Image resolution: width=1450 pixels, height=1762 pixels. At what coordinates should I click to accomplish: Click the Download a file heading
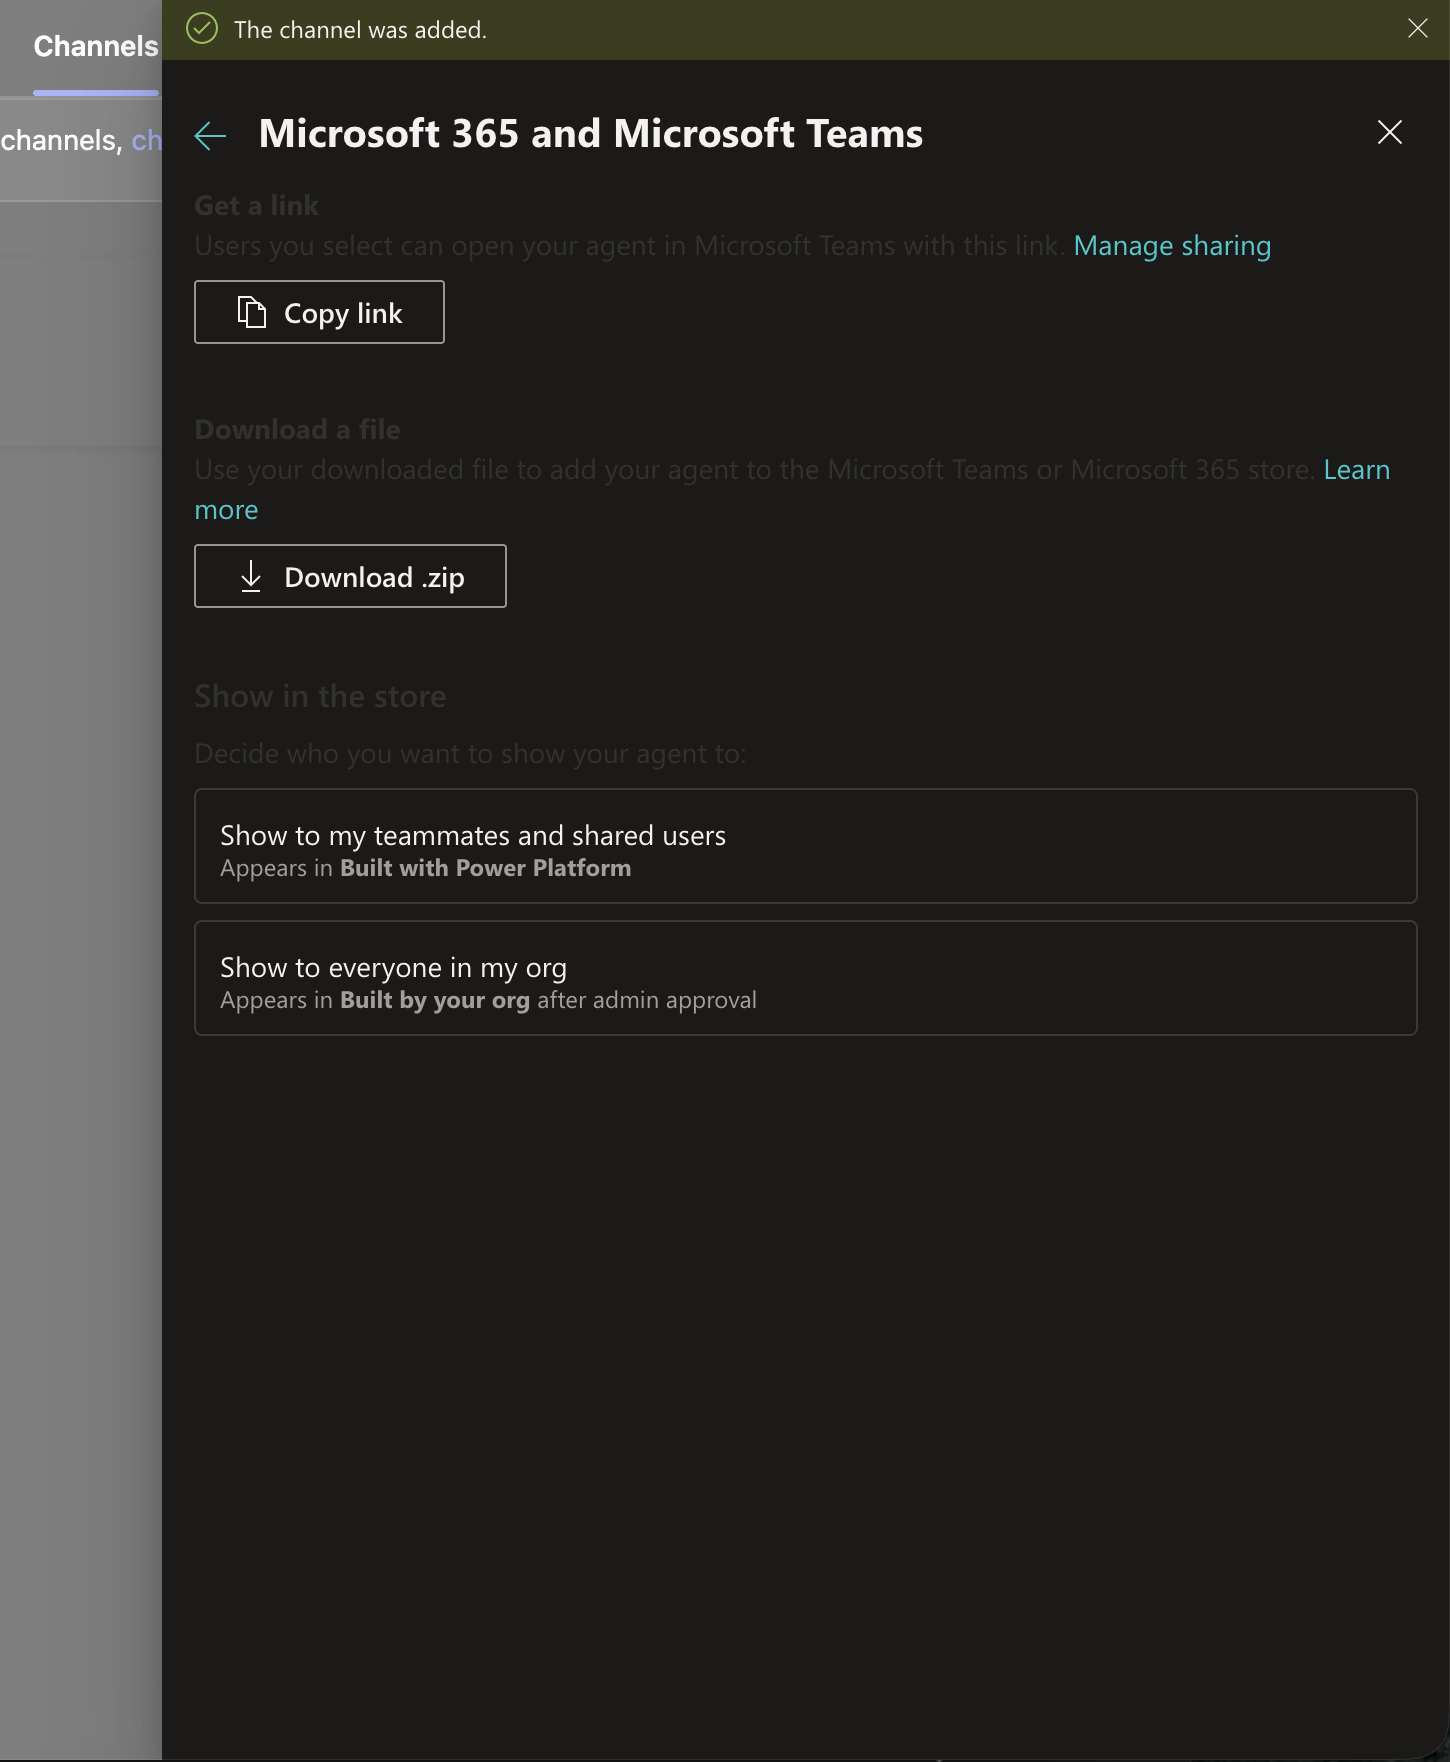click(x=297, y=429)
